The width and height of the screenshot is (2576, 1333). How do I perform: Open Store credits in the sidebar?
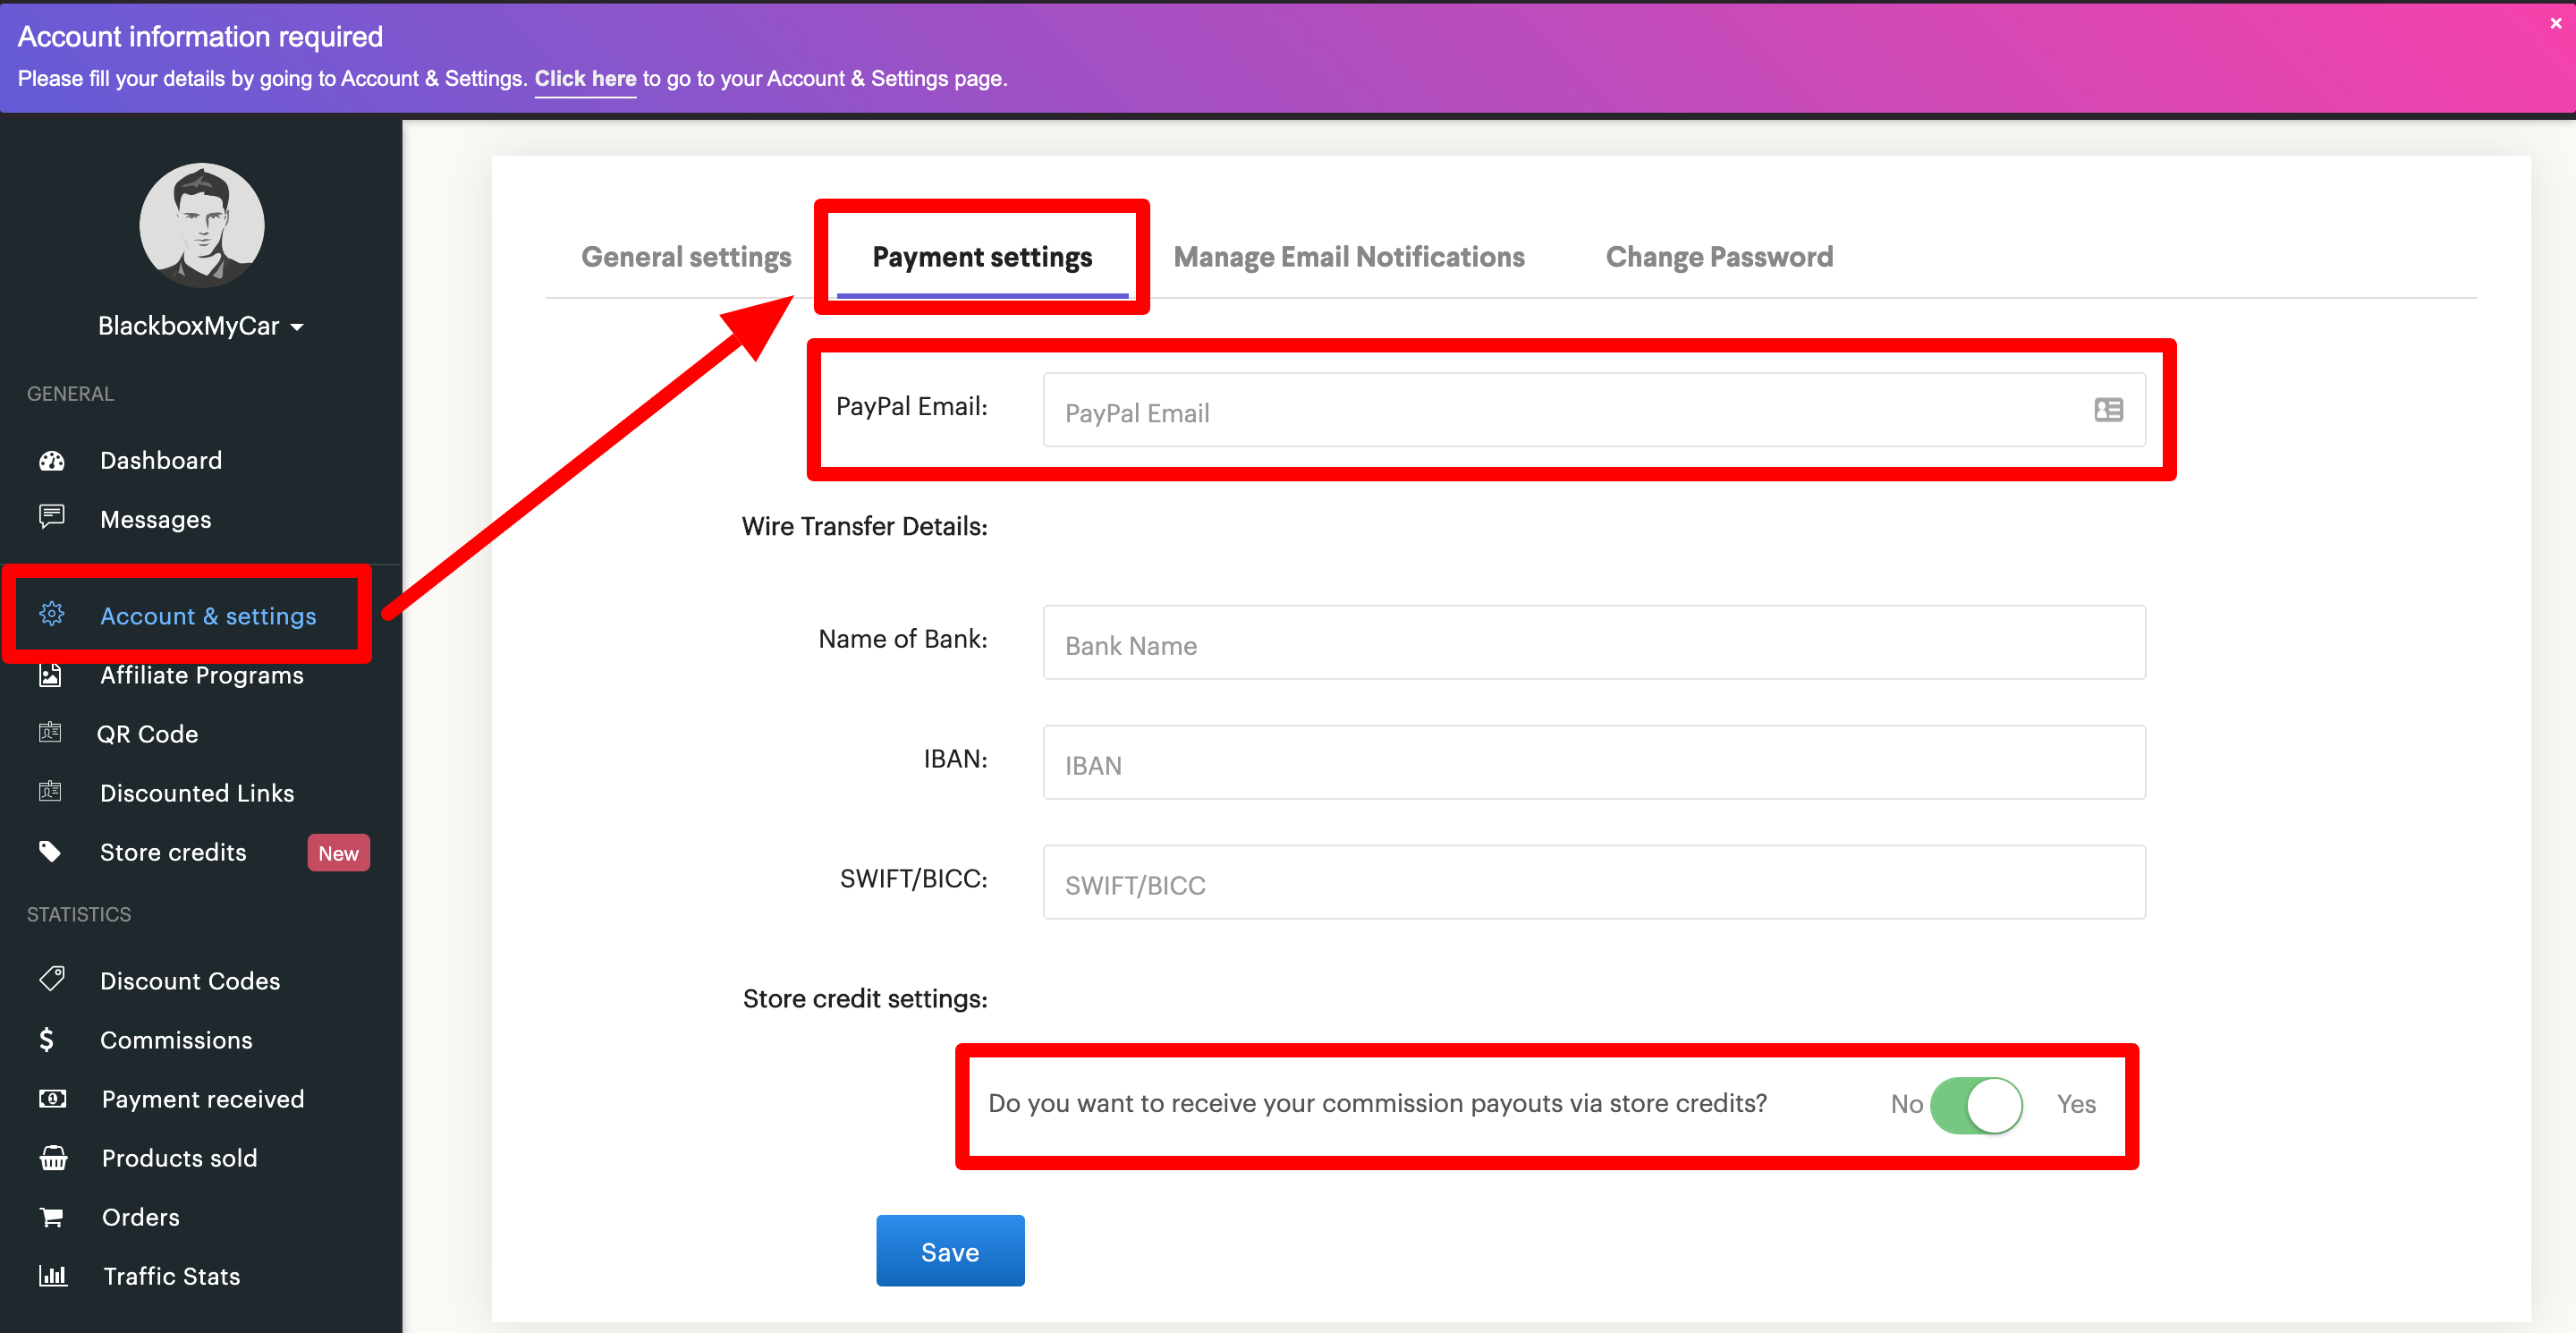(x=173, y=852)
